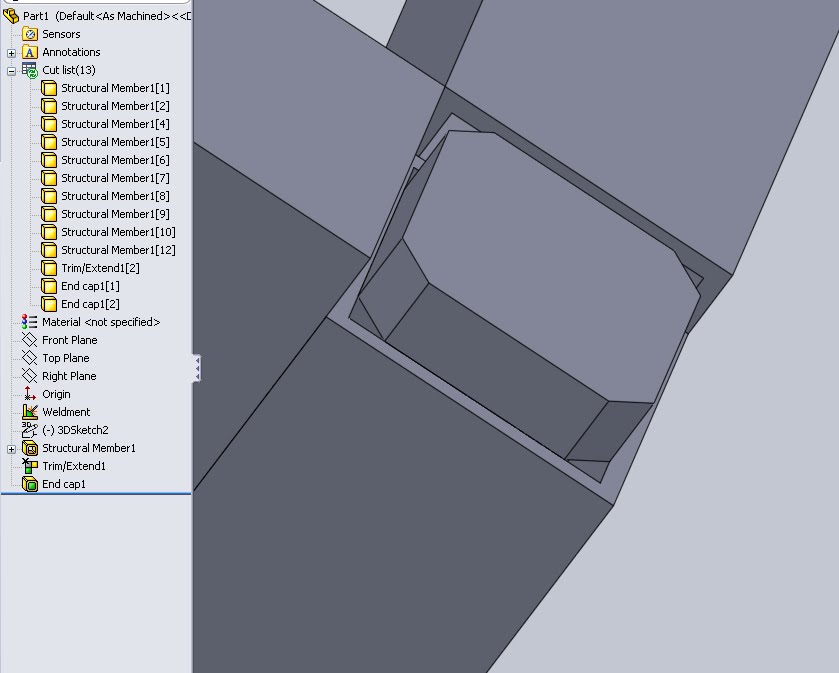Select Trim/Extend1[2] text
Image resolution: width=839 pixels, height=673 pixels.
click(100, 269)
